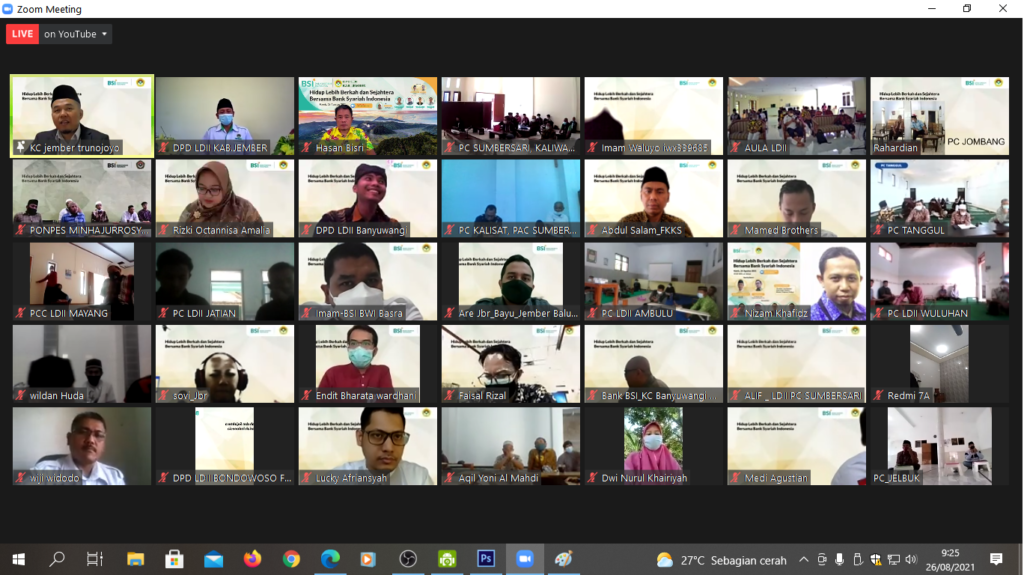
Task: Select Lucky Afriansyah video tile
Action: pos(368,446)
